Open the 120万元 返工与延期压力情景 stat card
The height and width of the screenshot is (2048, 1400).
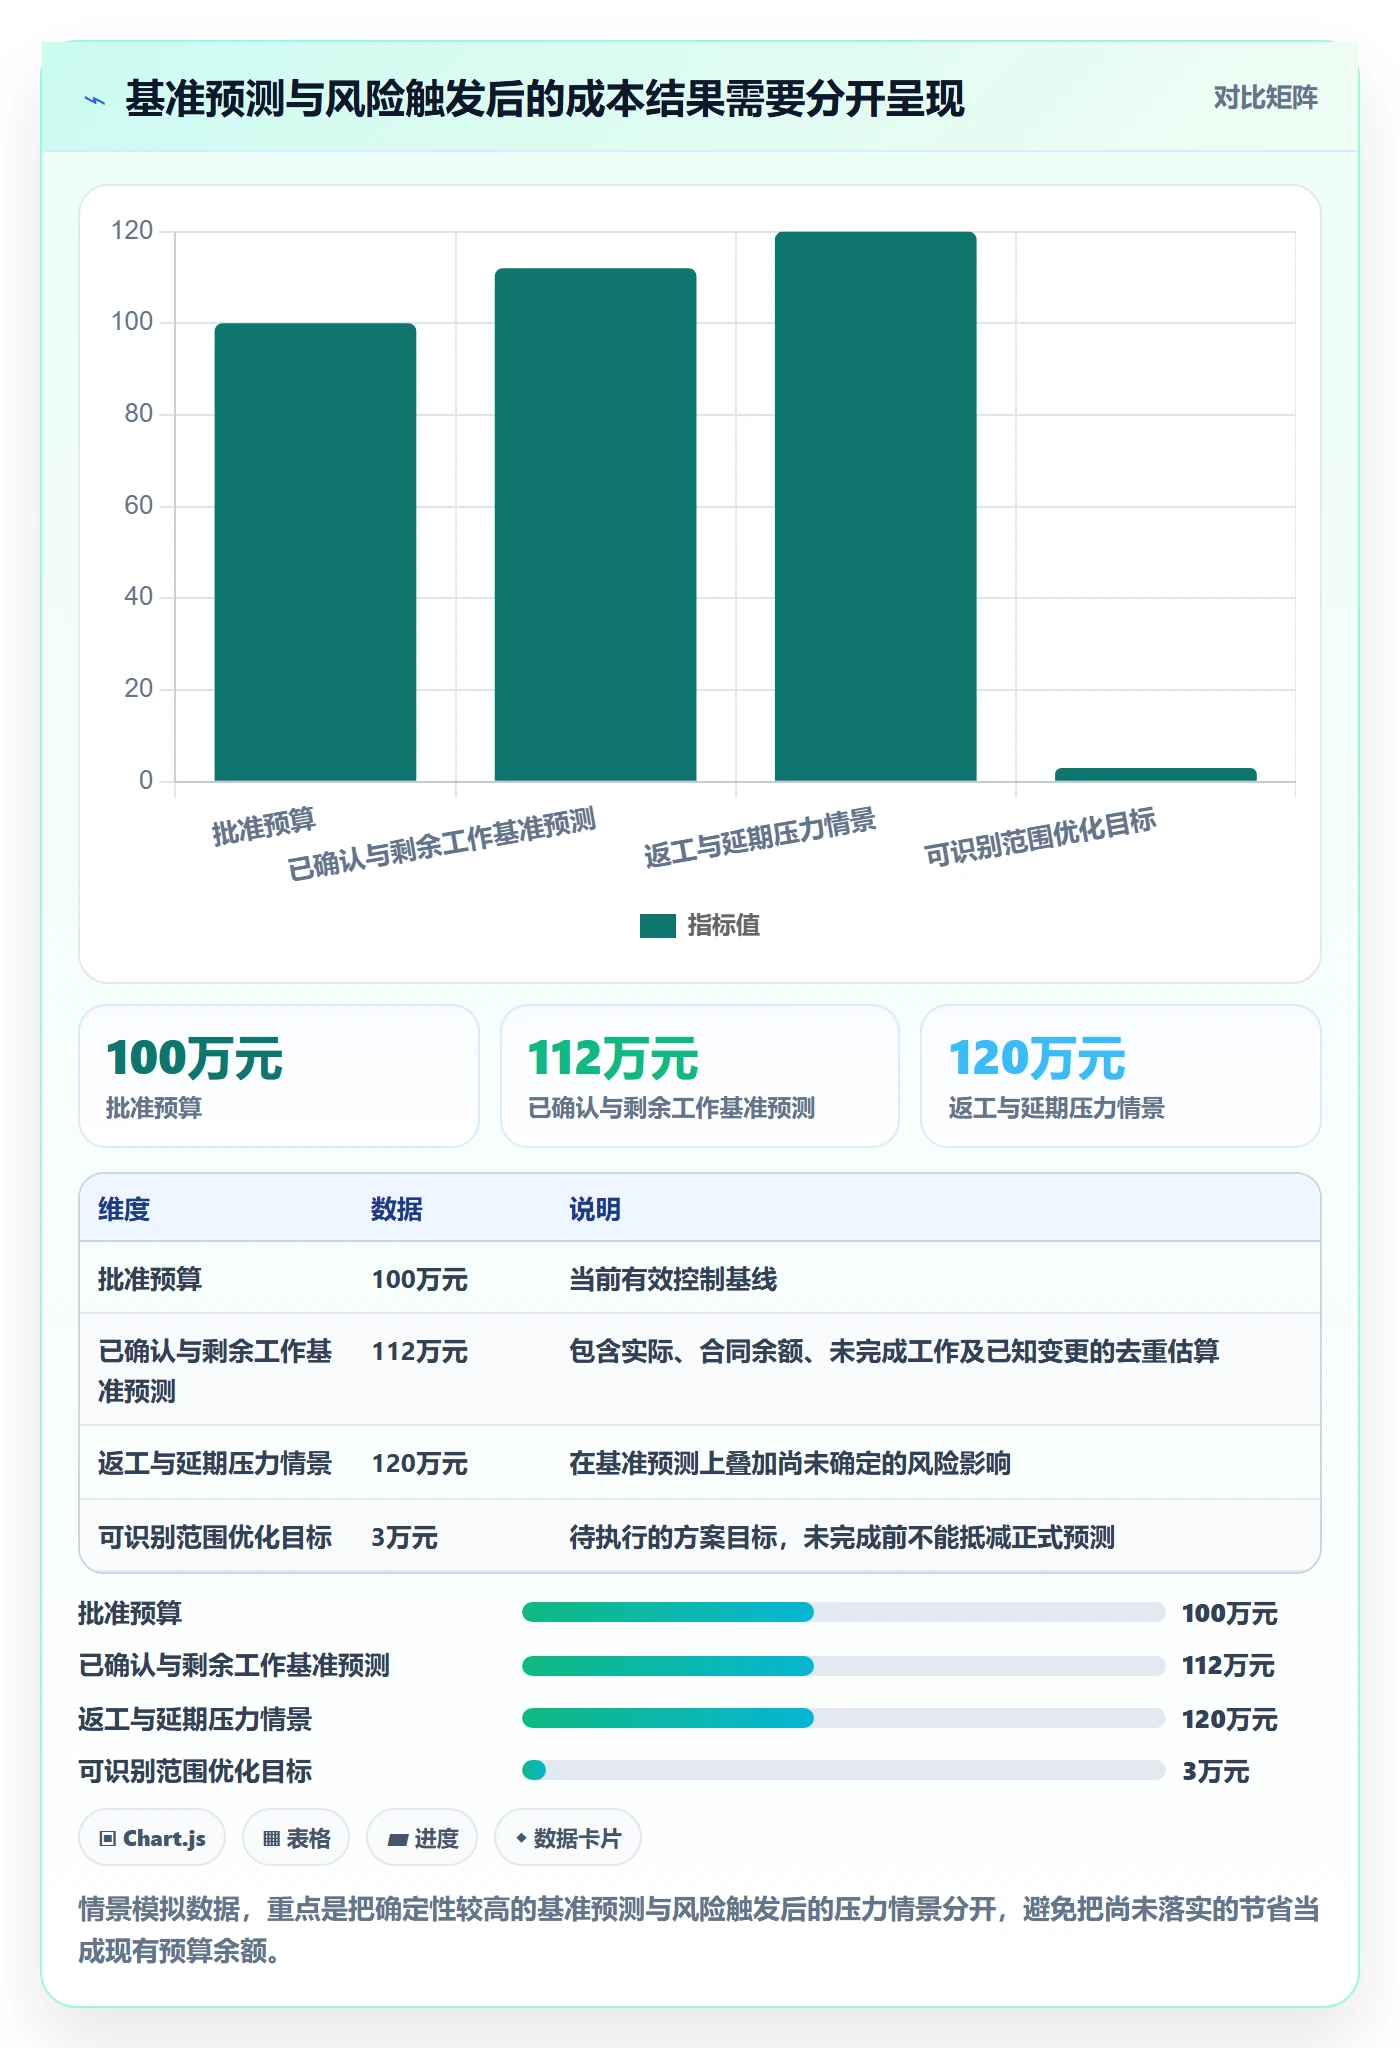coord(1121,1076)
